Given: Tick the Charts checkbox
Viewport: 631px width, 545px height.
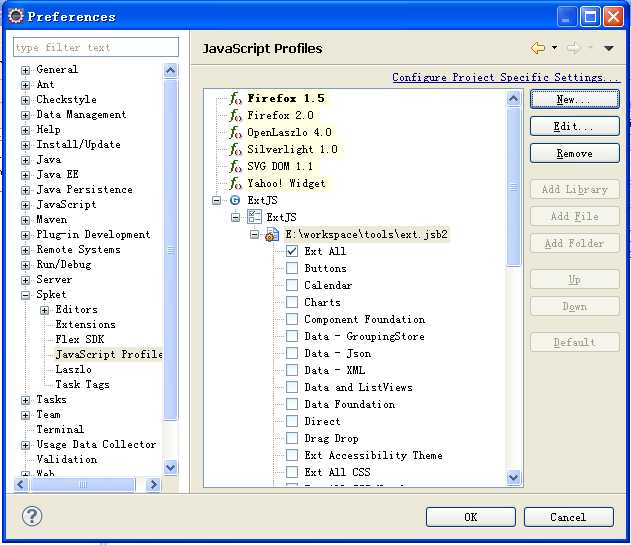Looking at the screenshot, I should (x=292, y=302).
